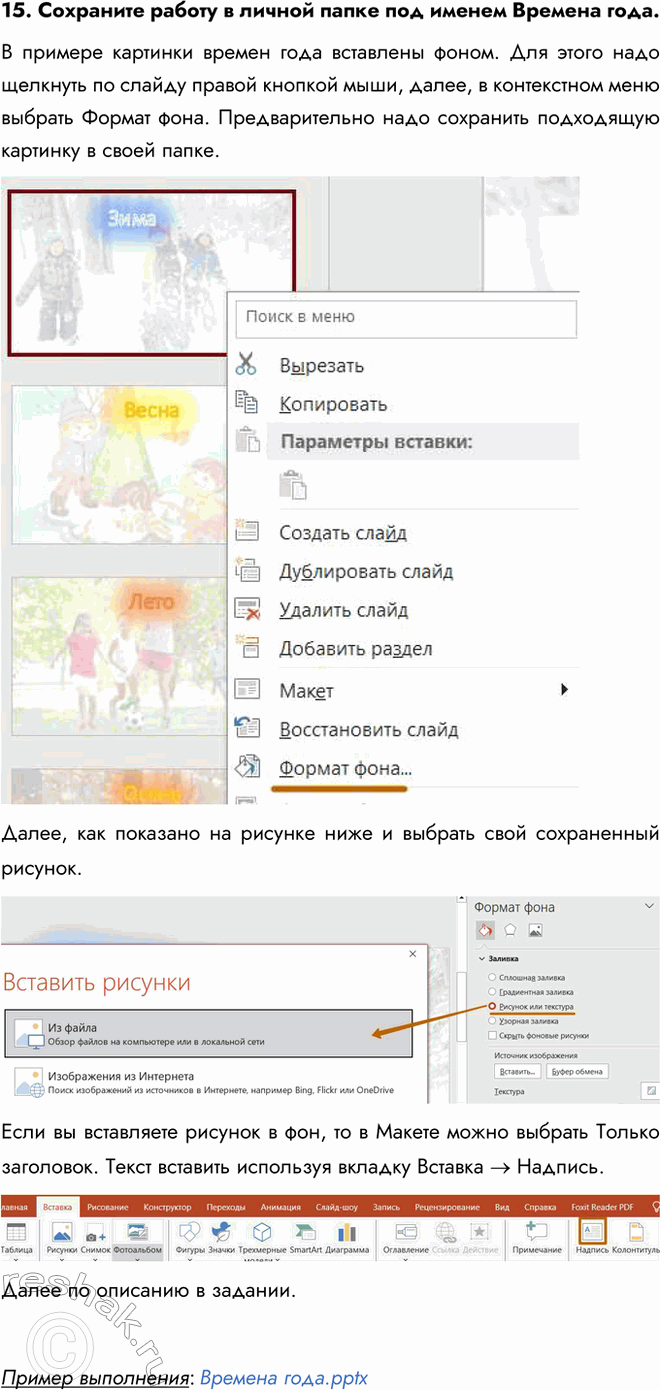Screen dimensions: 660x1390
Task: Type in the Поиск в меню field
Action: coord(406,317)
